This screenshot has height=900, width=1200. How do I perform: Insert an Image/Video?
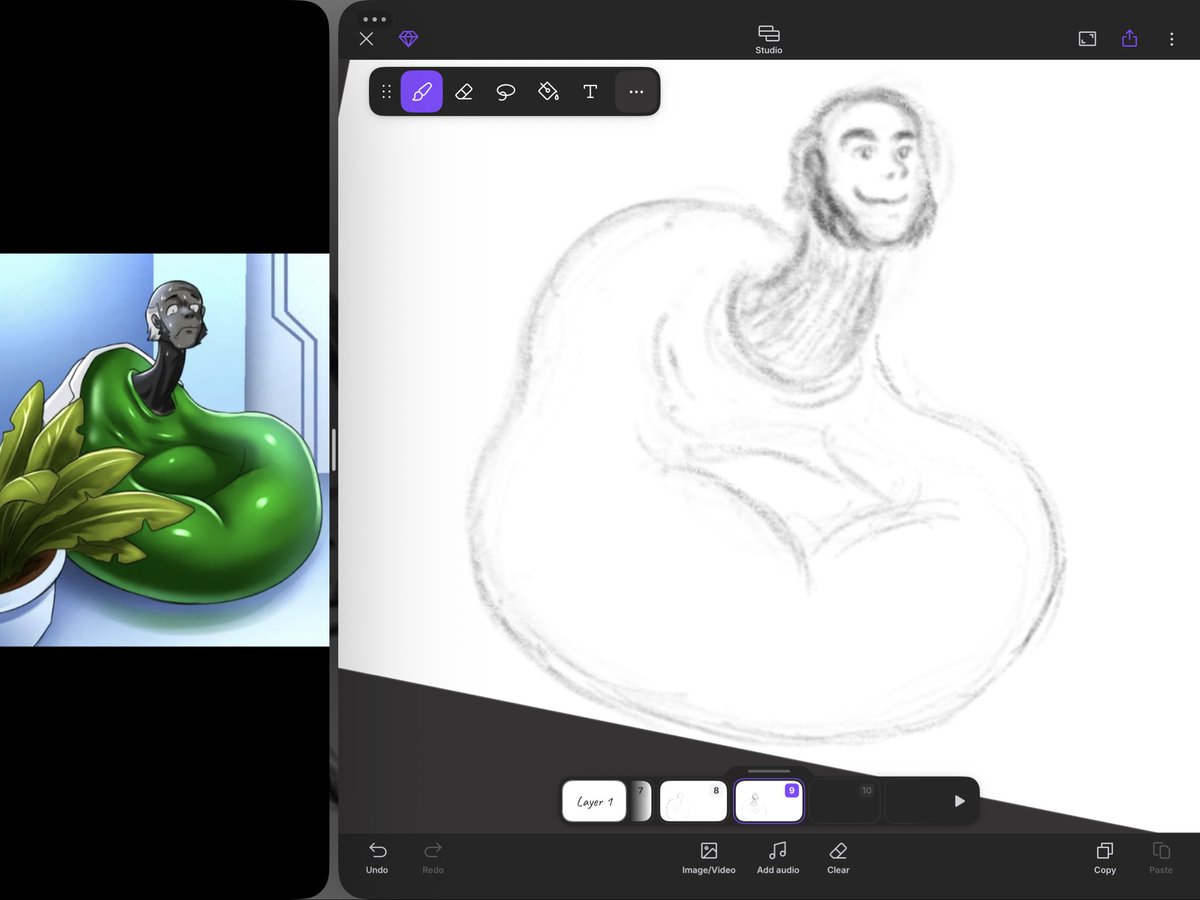tap(709, 858)
